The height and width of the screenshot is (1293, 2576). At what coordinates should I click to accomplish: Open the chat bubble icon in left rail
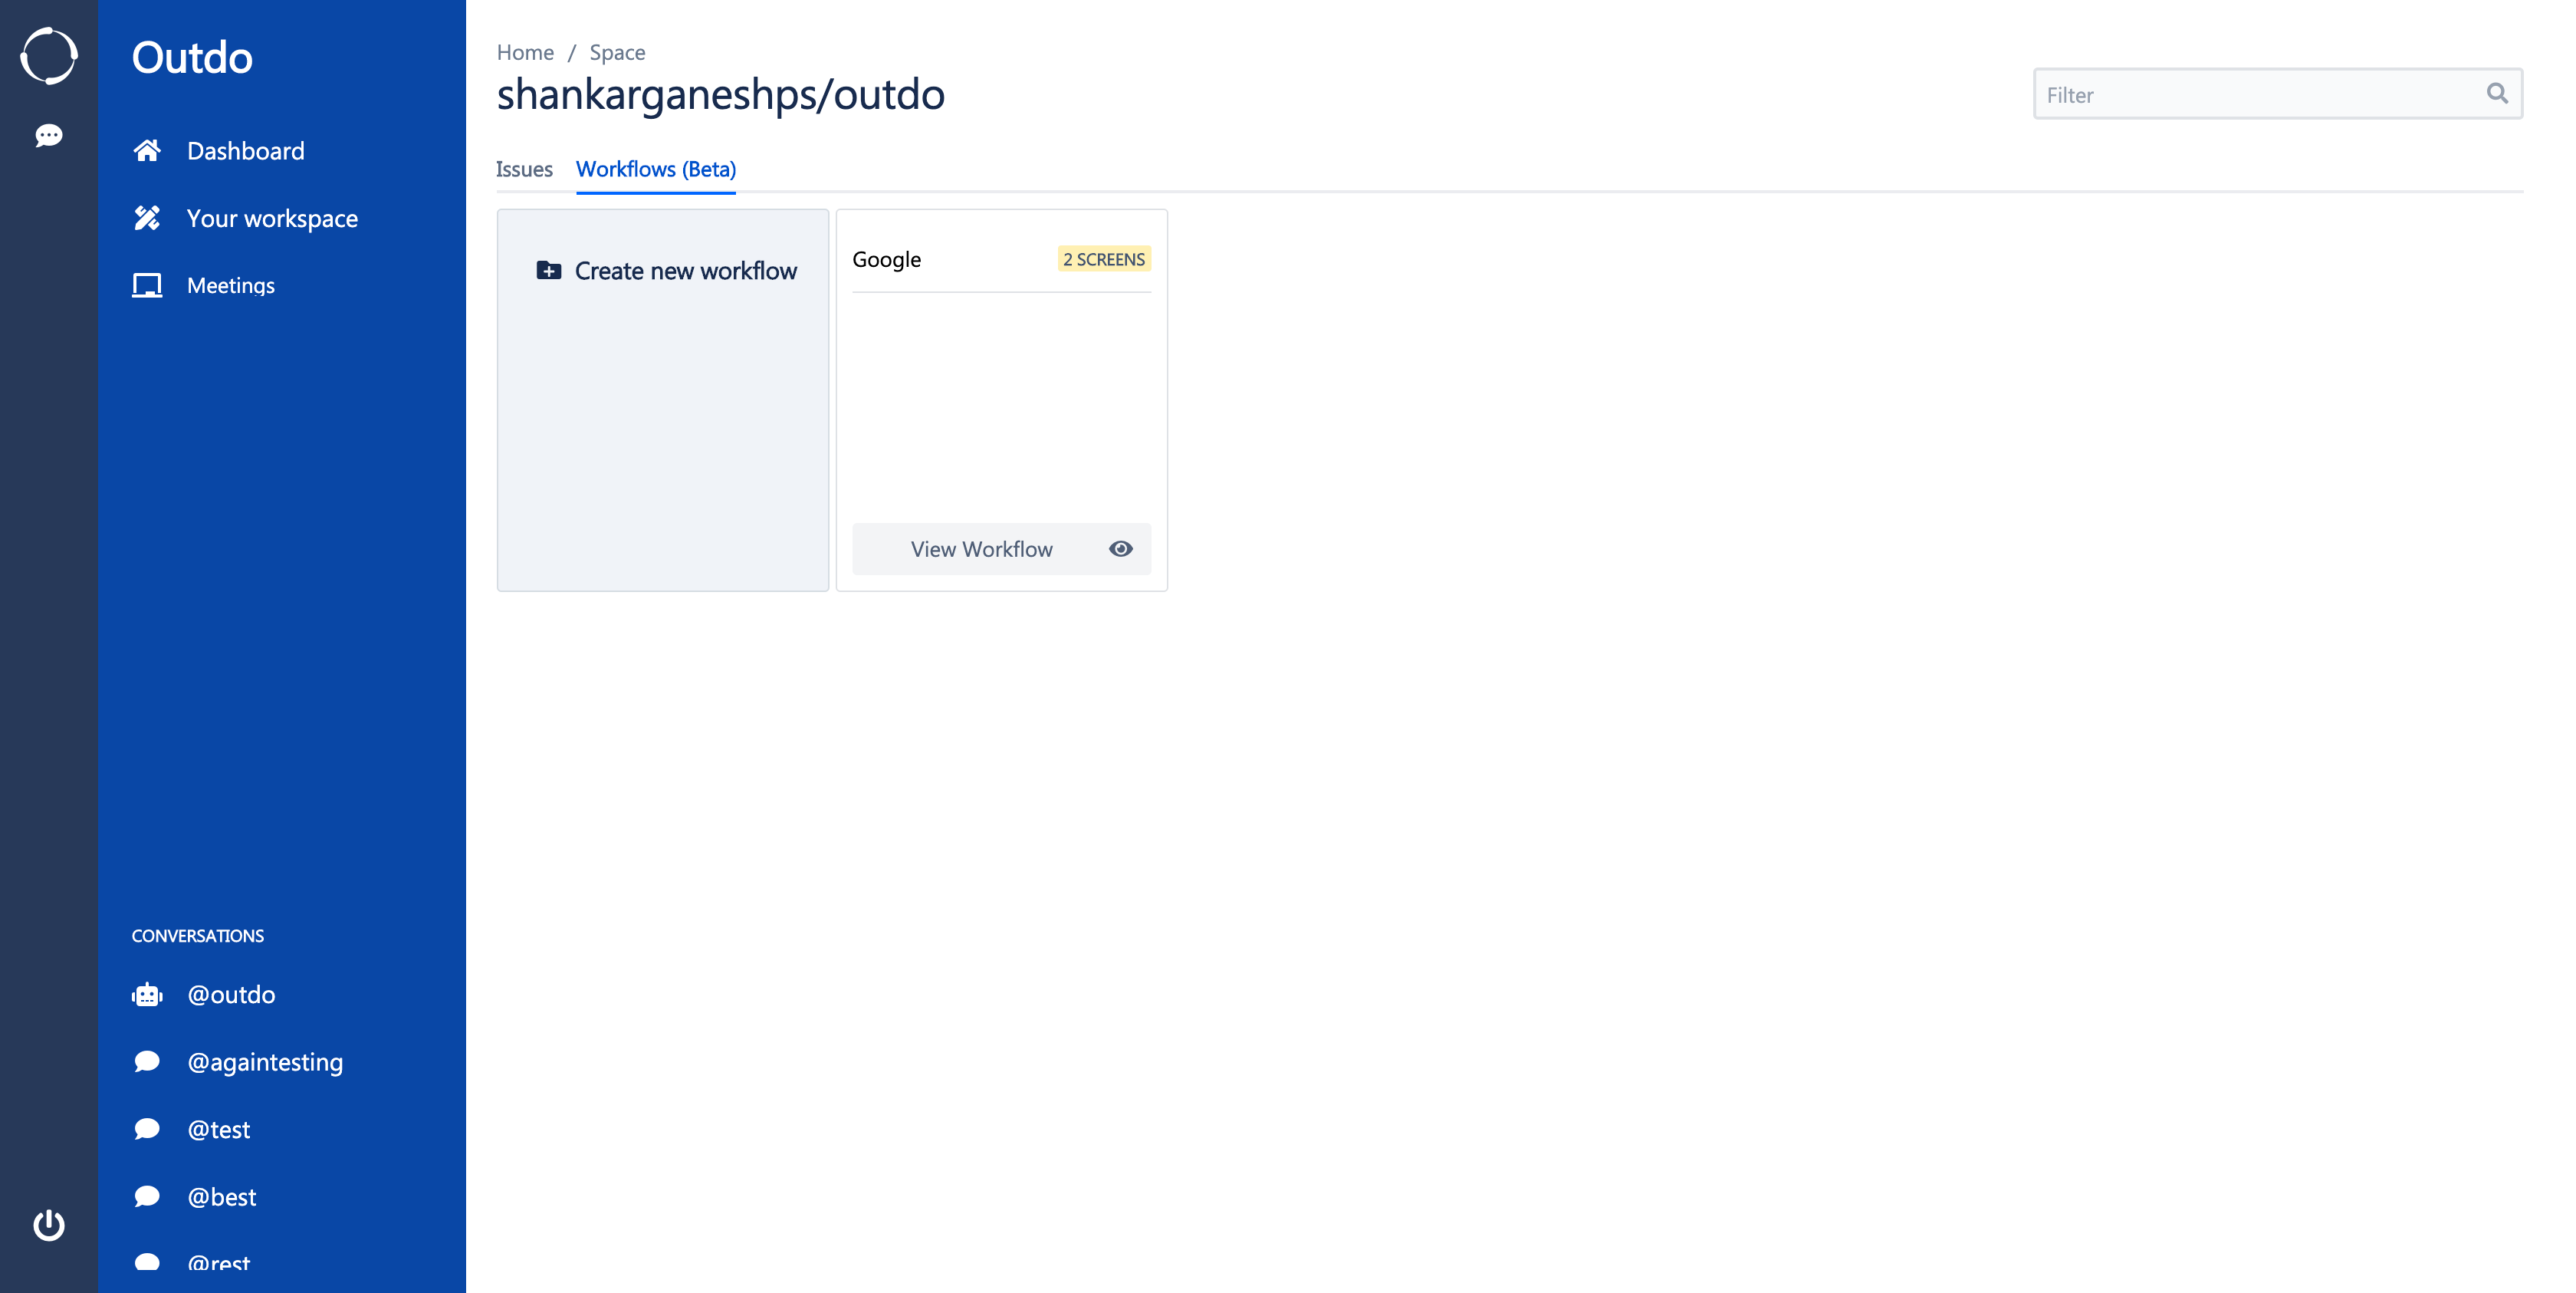click(48, 135)
